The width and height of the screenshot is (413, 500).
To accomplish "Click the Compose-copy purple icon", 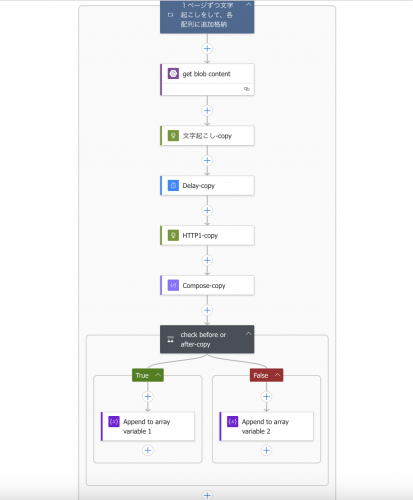I will coord(173,285).
